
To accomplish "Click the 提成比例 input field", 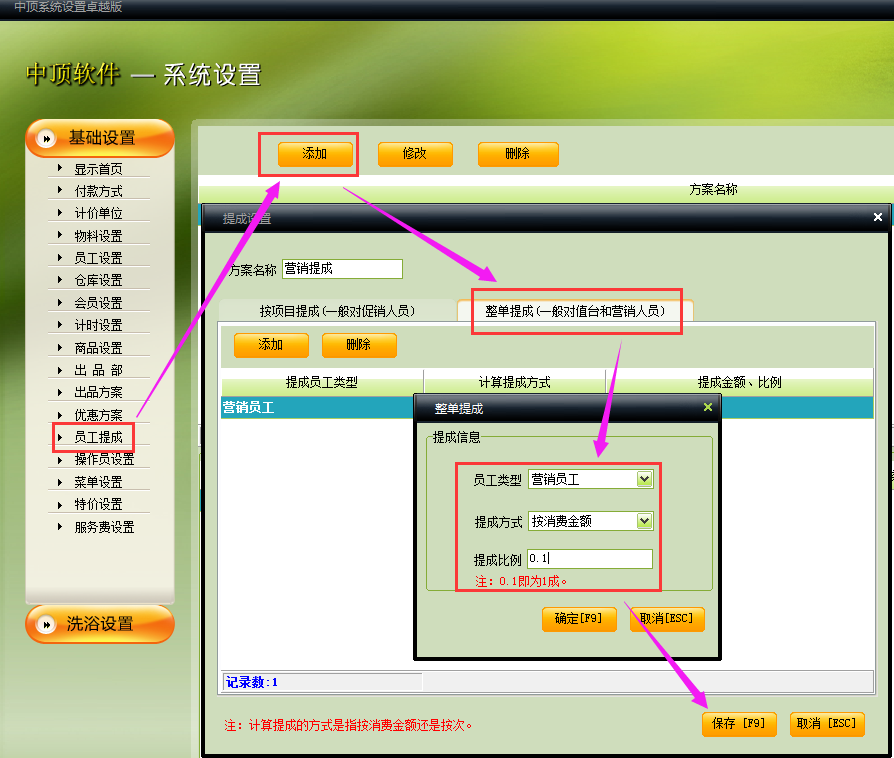I will (590, 559).
